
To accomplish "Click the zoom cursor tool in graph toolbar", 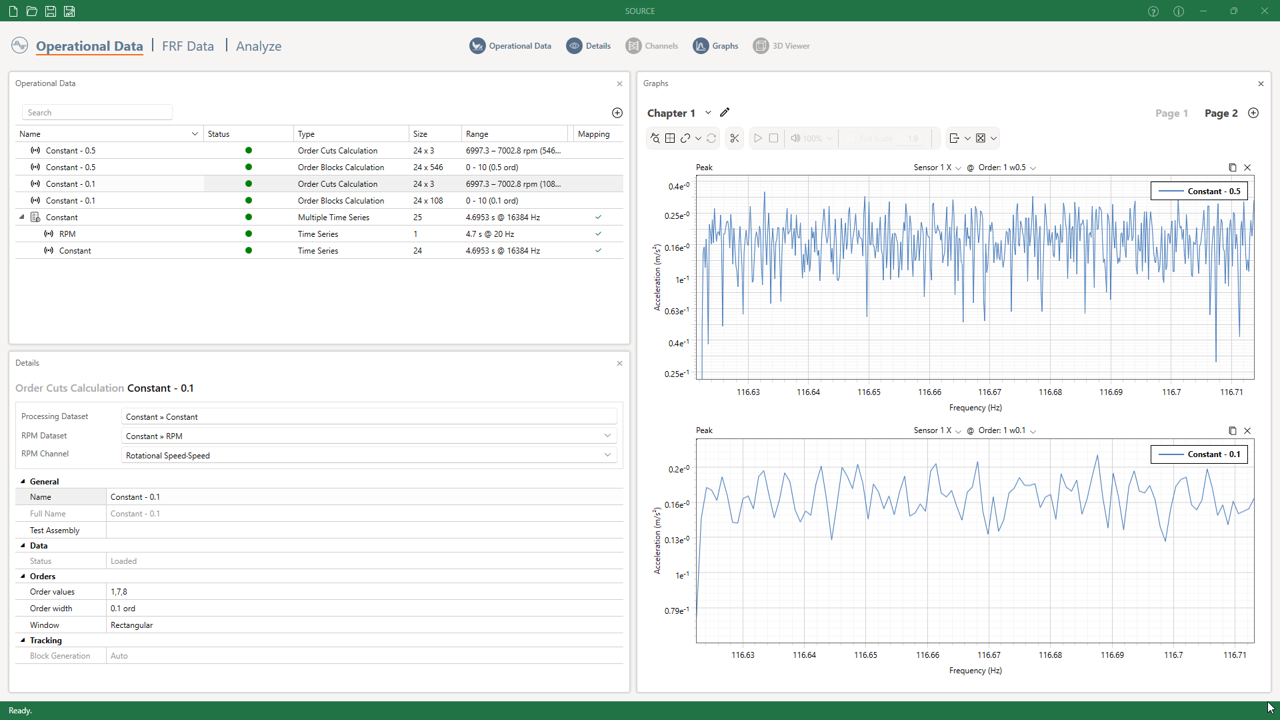I will point(655,138).
